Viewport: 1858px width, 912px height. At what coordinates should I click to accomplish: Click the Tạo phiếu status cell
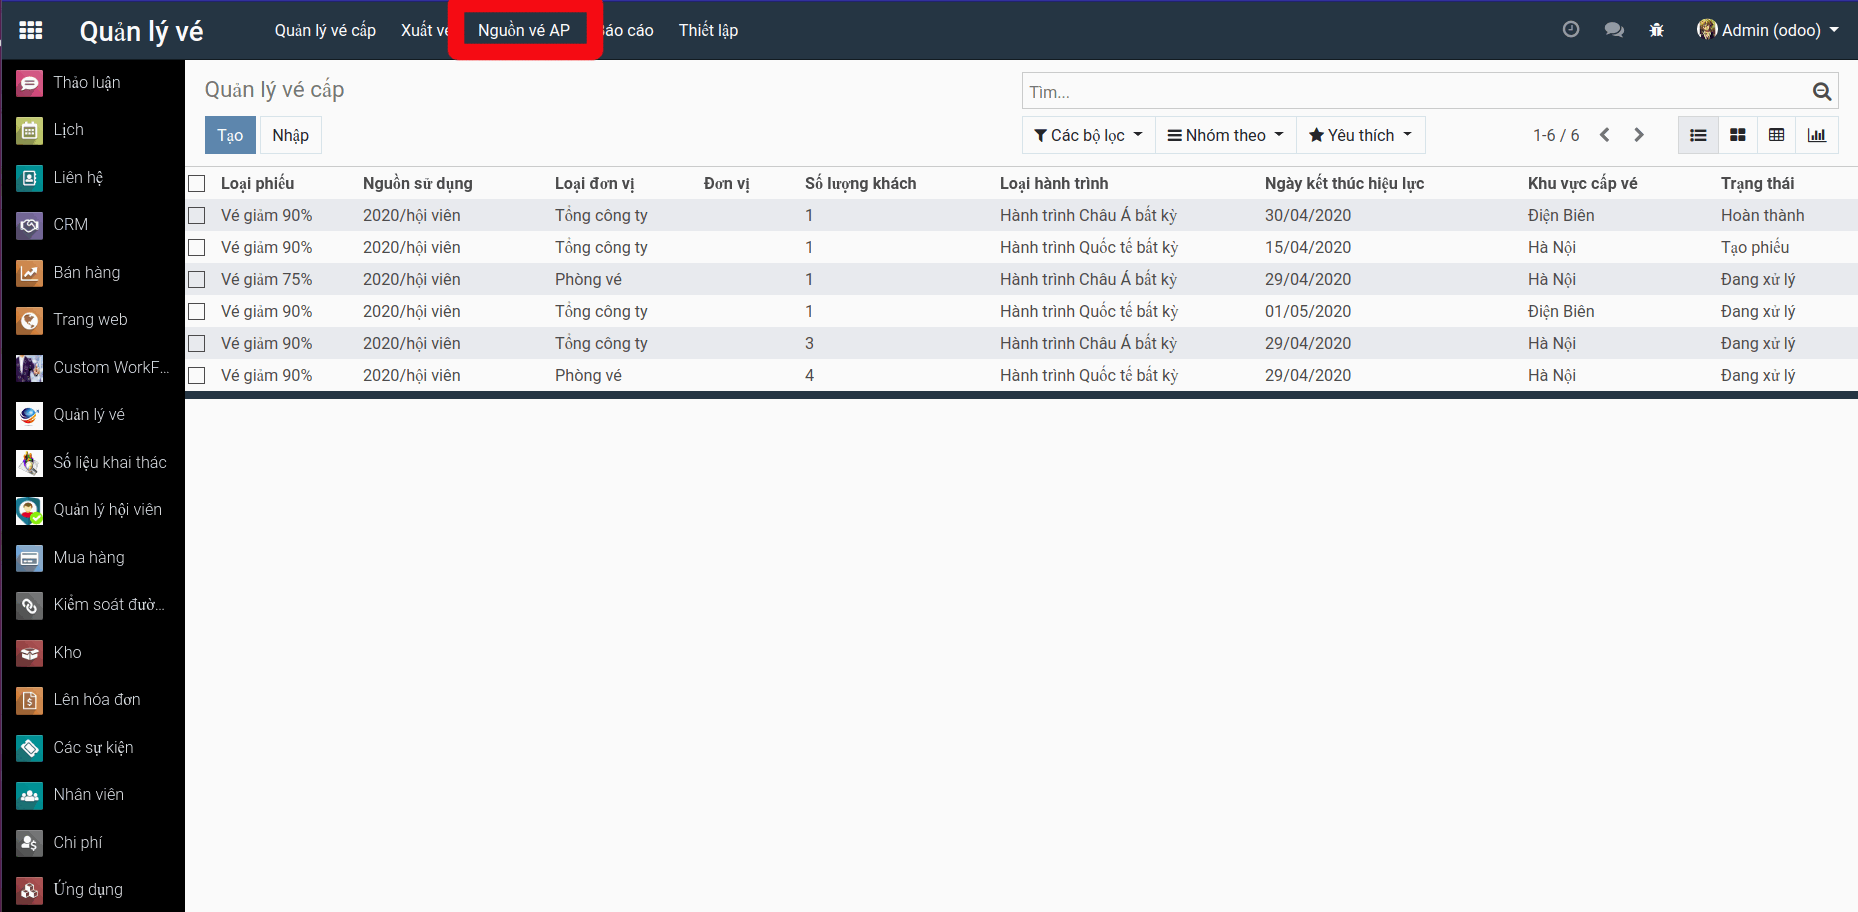pos(1755,247)
